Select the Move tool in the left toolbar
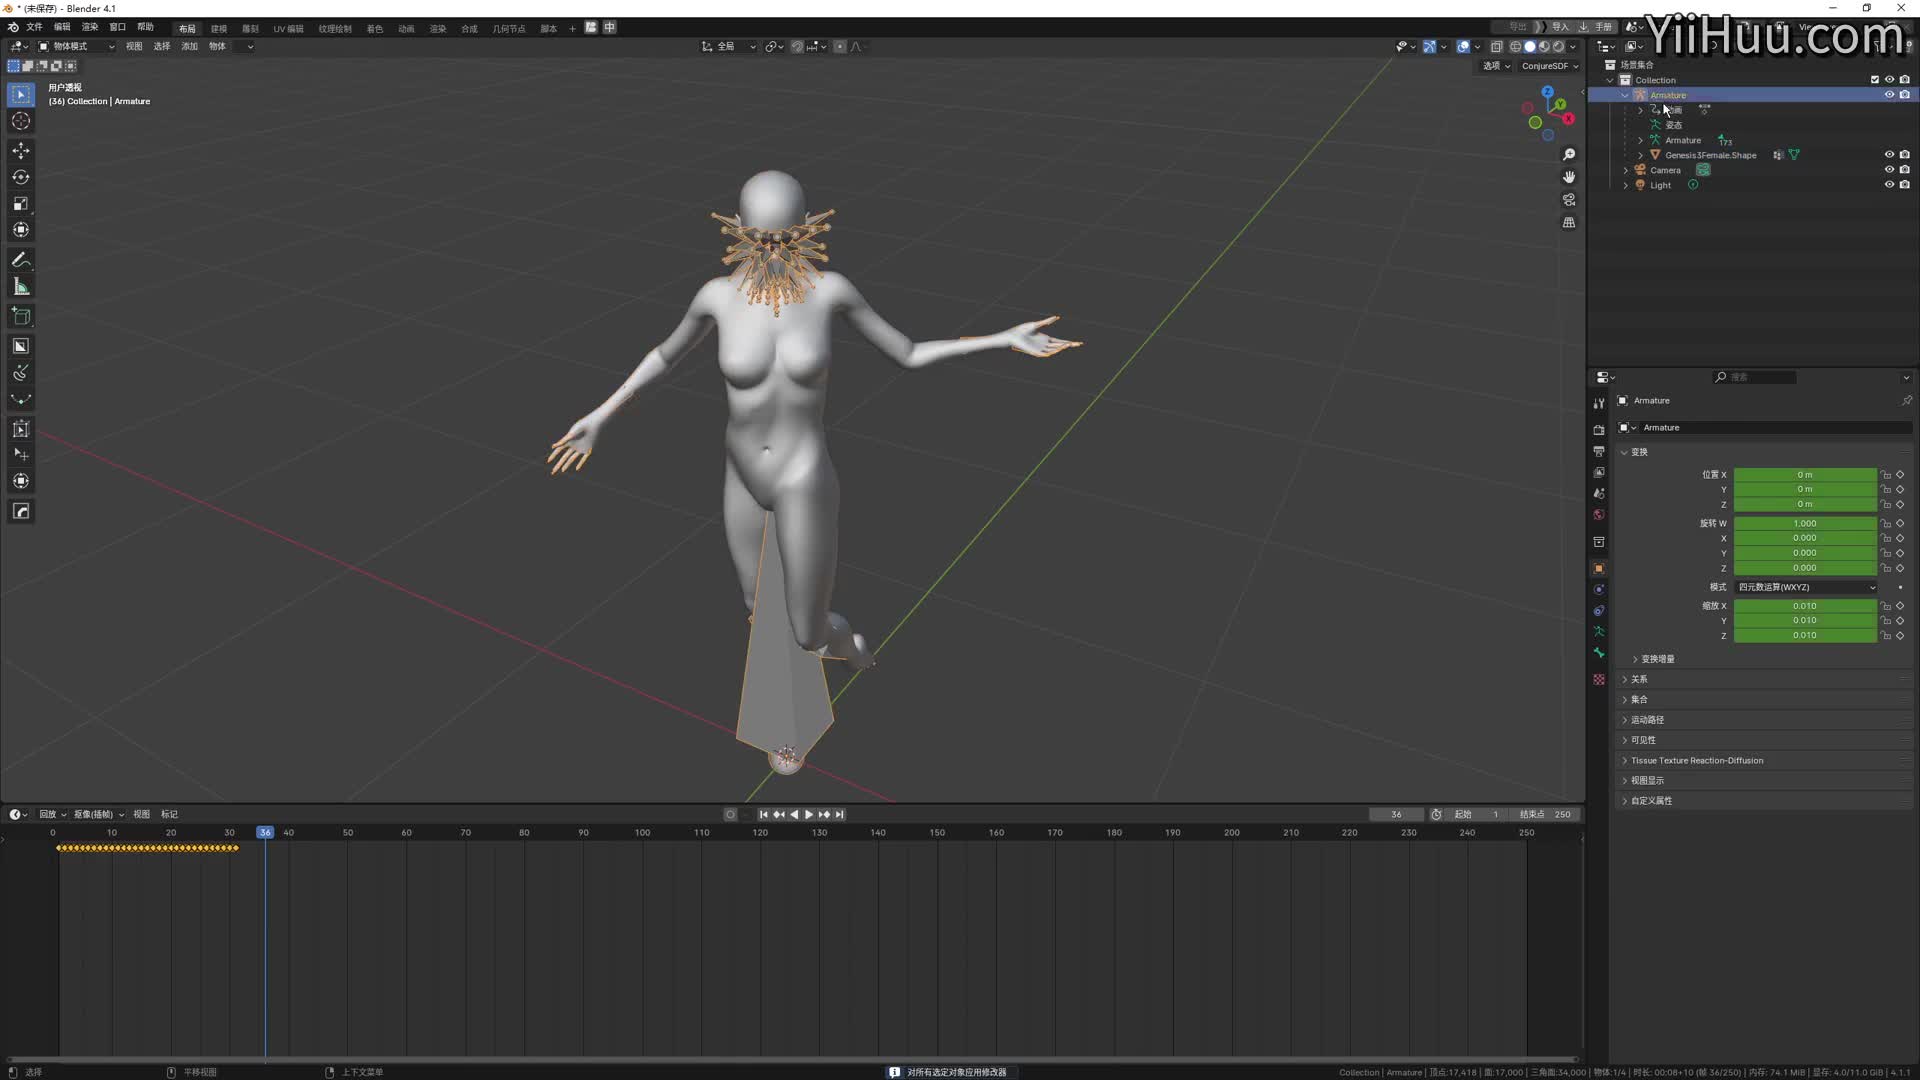Viewport: 1920px width, 1080px height. (20, 150)
